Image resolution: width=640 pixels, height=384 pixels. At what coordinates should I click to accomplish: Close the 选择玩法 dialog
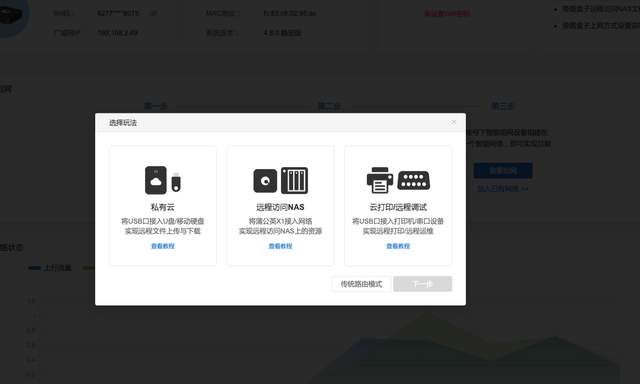453,122
